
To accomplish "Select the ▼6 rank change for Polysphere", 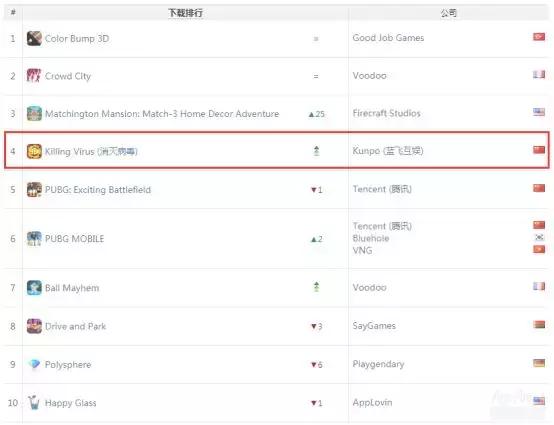I will (x=316, y=365).
